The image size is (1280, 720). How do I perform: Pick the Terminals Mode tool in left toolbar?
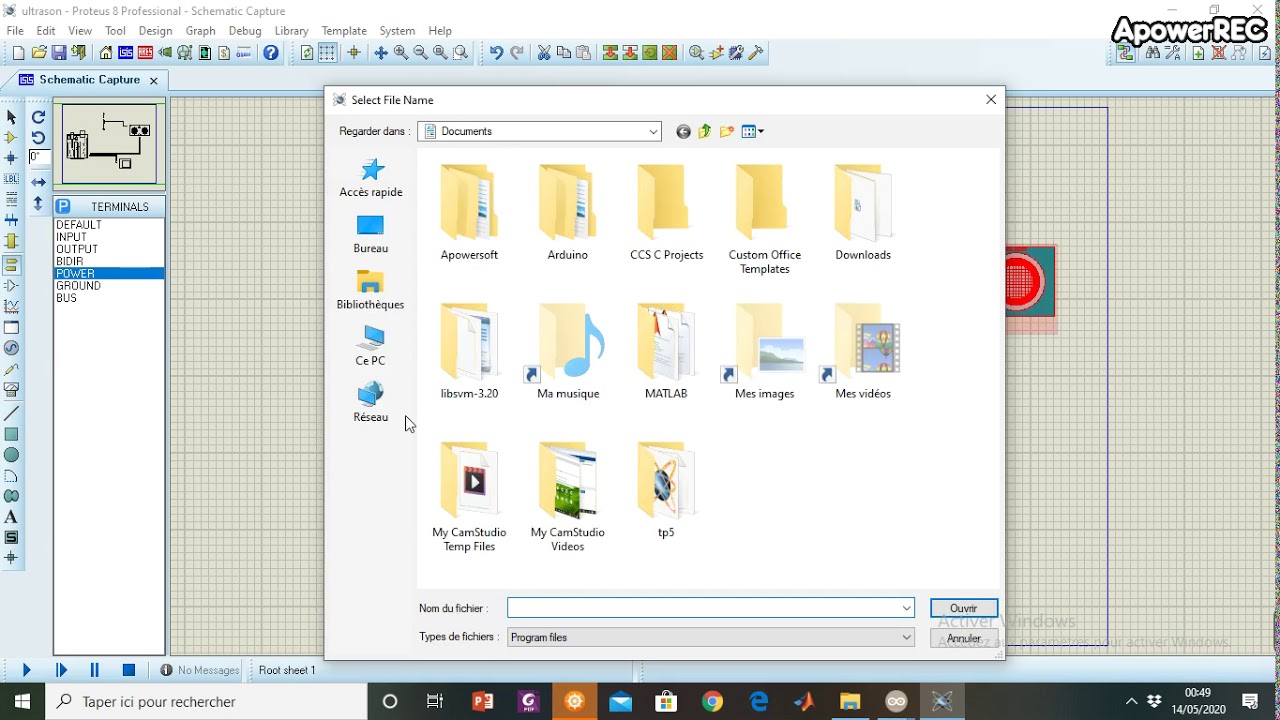point(11,265)
